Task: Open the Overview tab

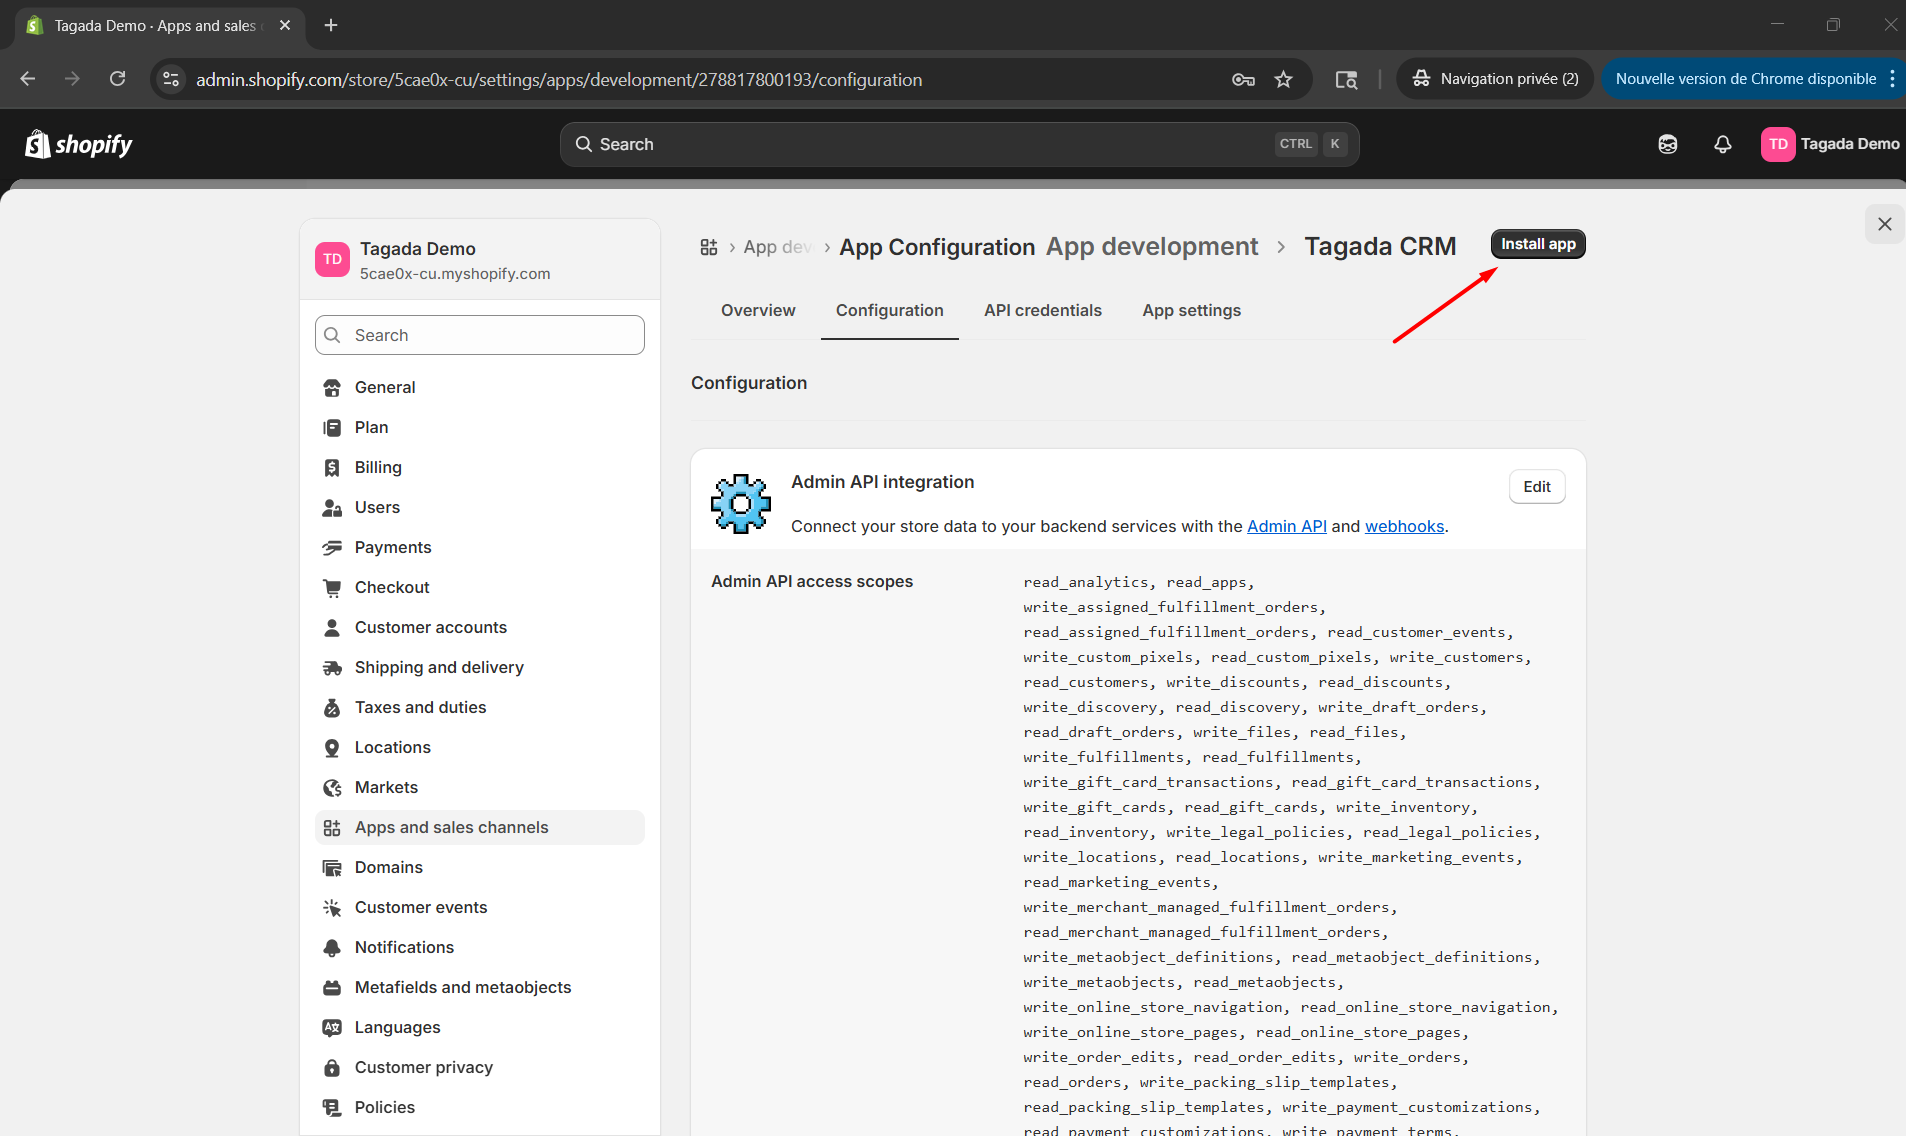Action: [x=758, y=311]
